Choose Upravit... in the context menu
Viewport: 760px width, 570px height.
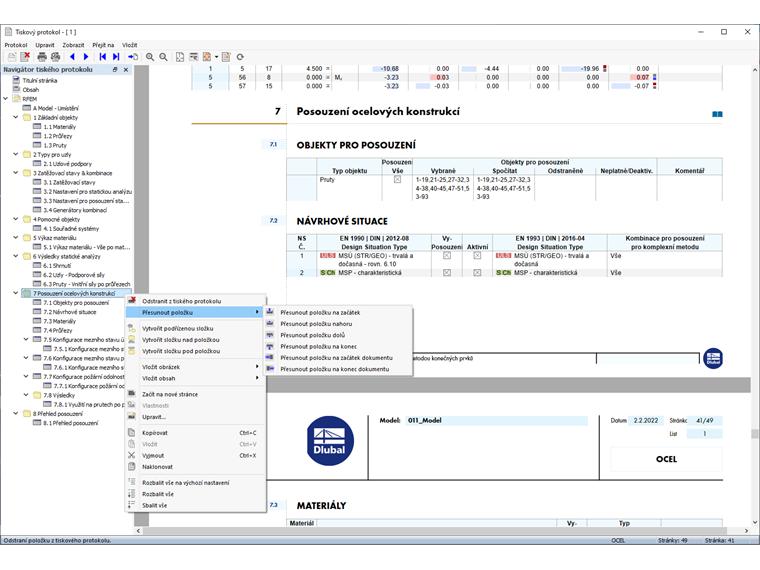(x=196, y=417)
